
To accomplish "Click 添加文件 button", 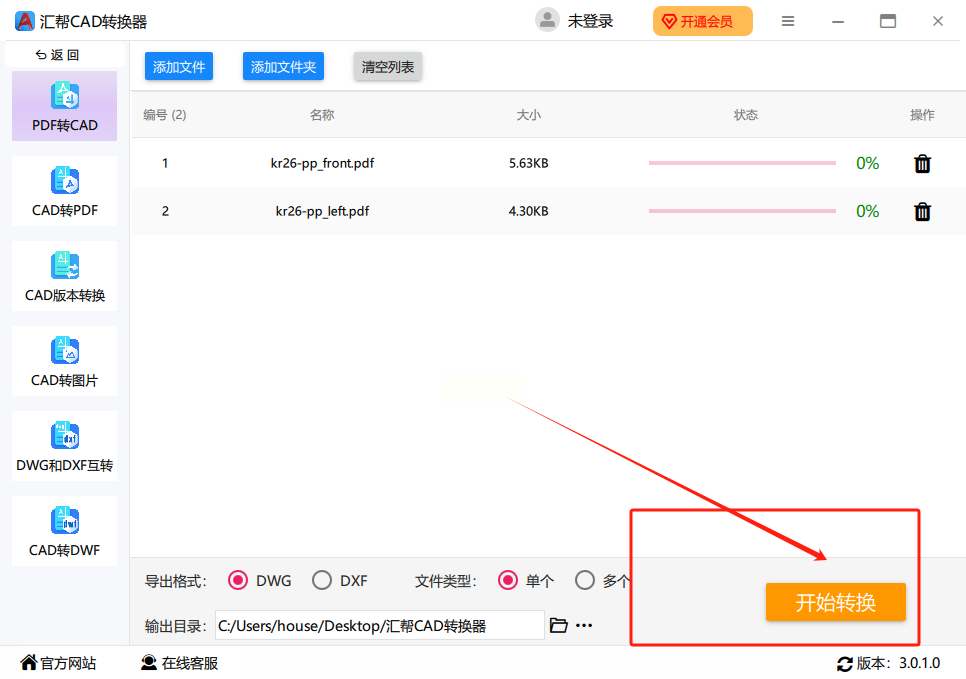I will tap(179, 67).
